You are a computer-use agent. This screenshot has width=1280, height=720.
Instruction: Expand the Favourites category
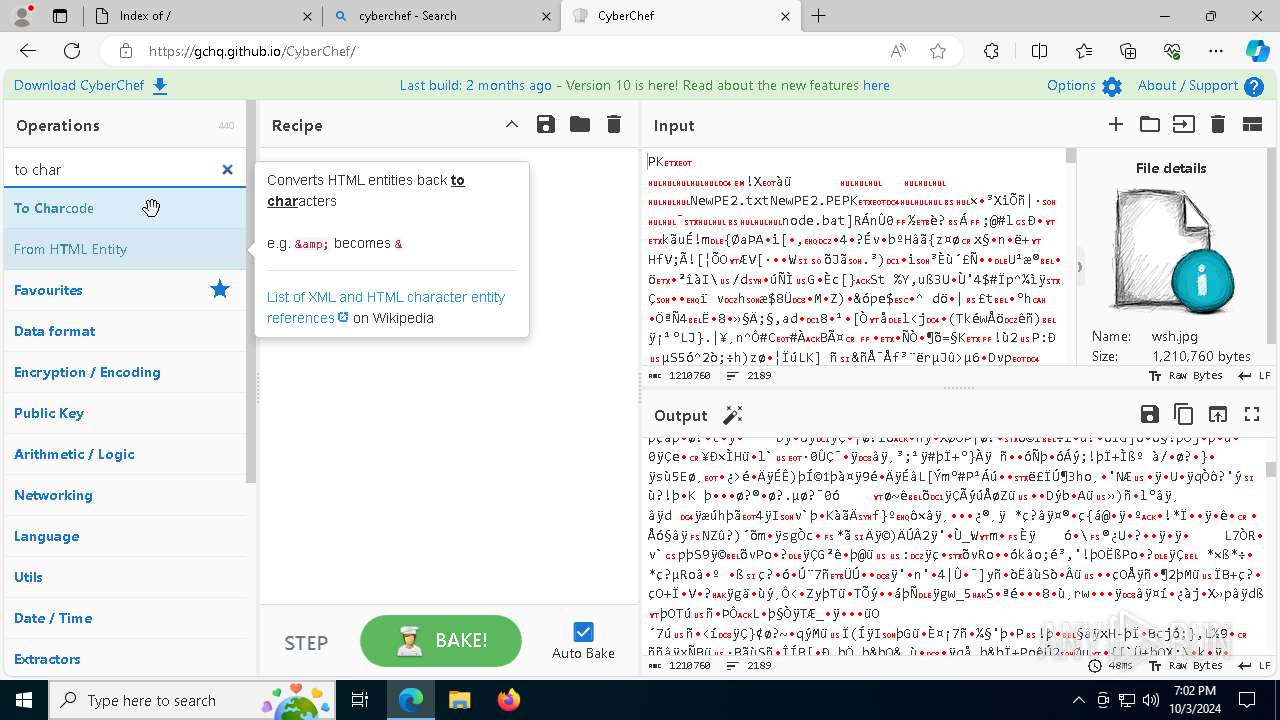coord(125,290)
